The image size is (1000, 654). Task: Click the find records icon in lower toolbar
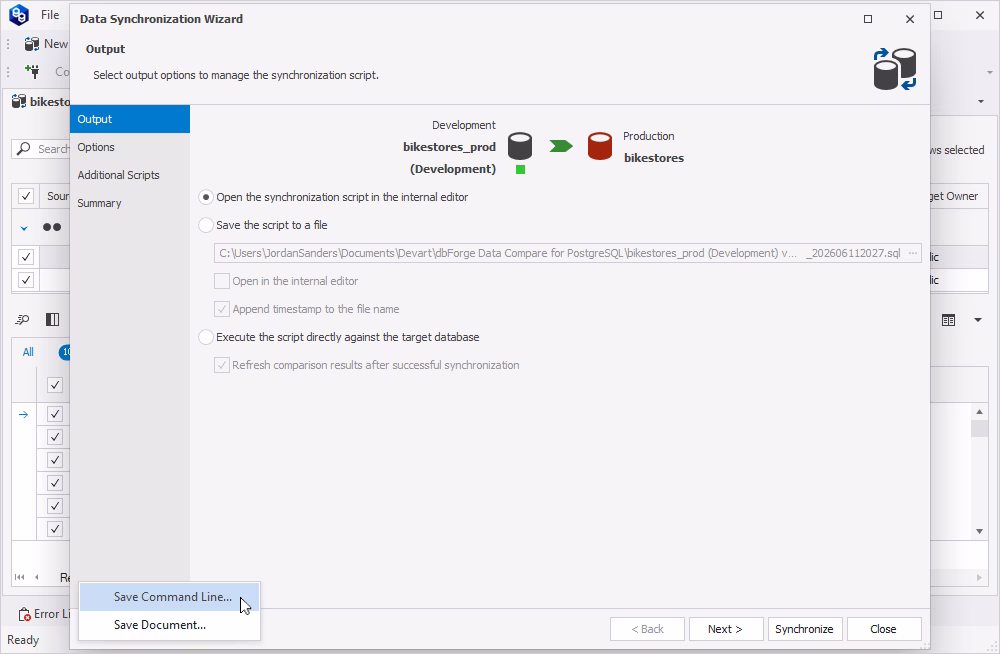22,320
